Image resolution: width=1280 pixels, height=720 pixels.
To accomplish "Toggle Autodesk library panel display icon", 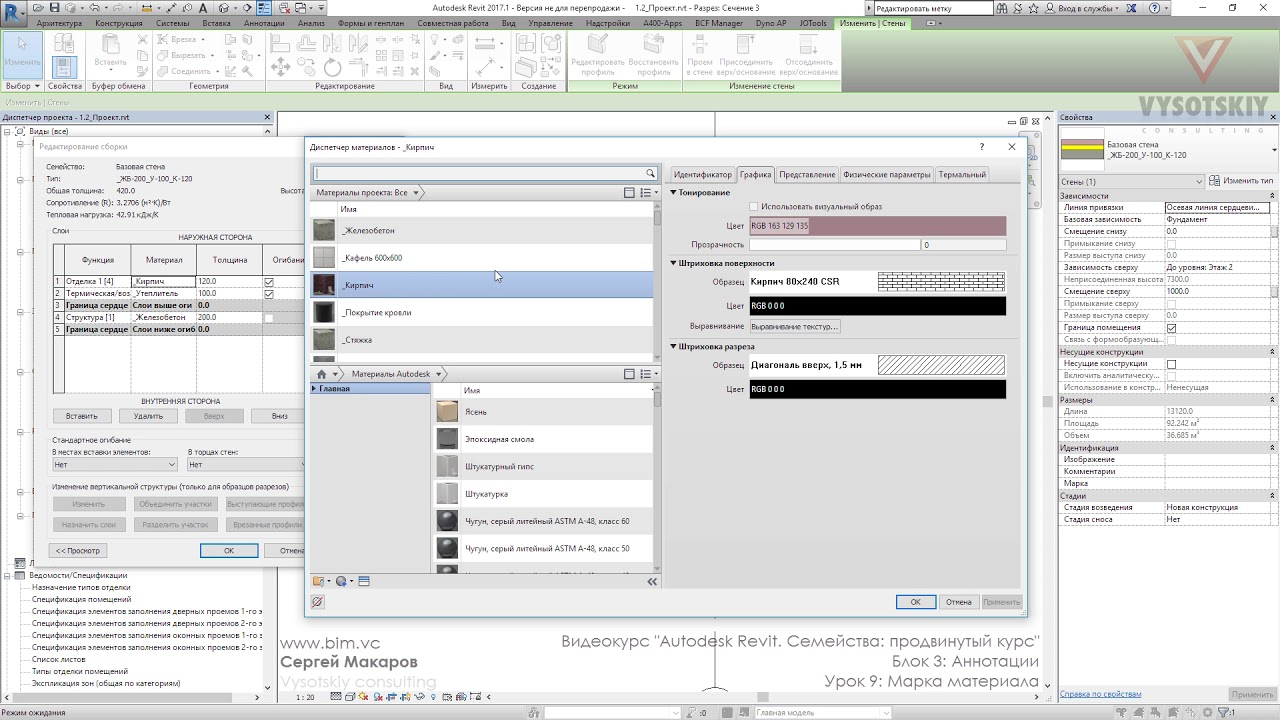I will (629, 374).
